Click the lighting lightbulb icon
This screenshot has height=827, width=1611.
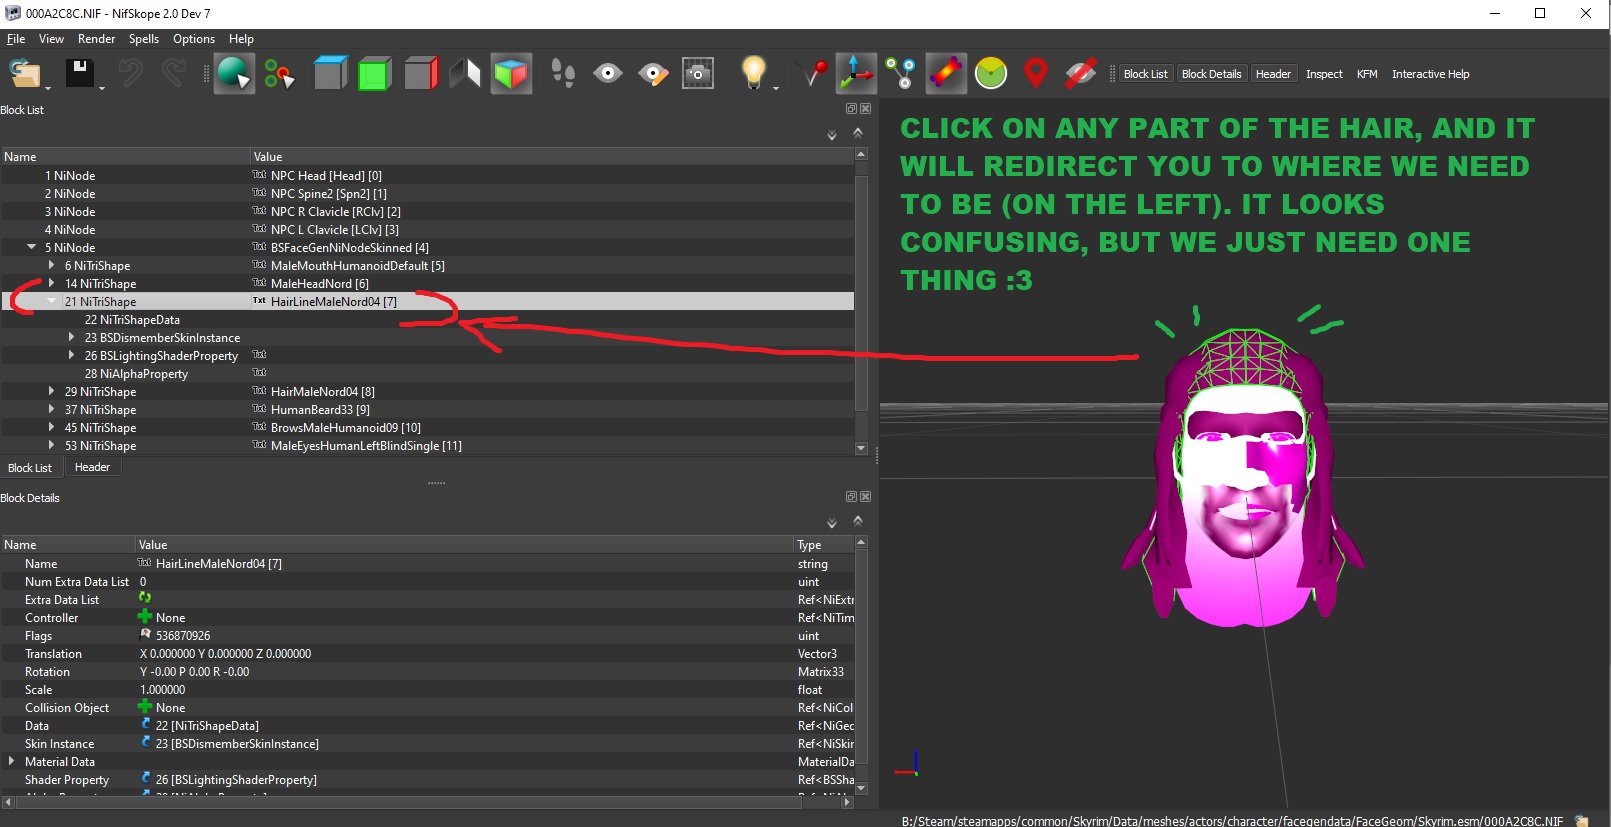[x=753, y=72]
